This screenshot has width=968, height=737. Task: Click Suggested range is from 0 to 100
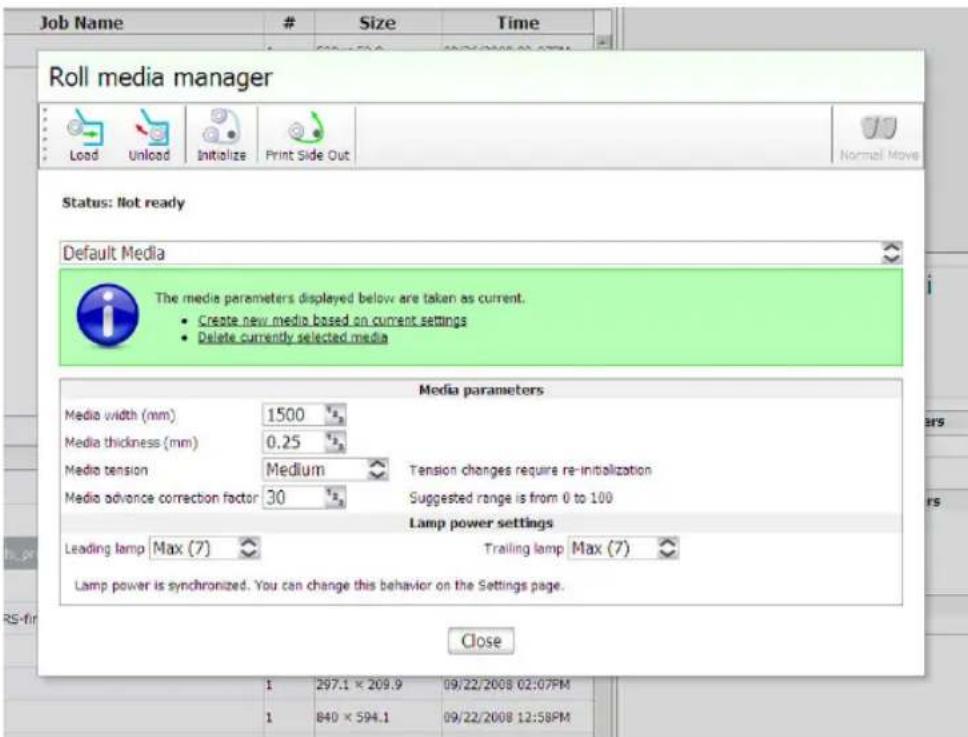pos(511,498)
